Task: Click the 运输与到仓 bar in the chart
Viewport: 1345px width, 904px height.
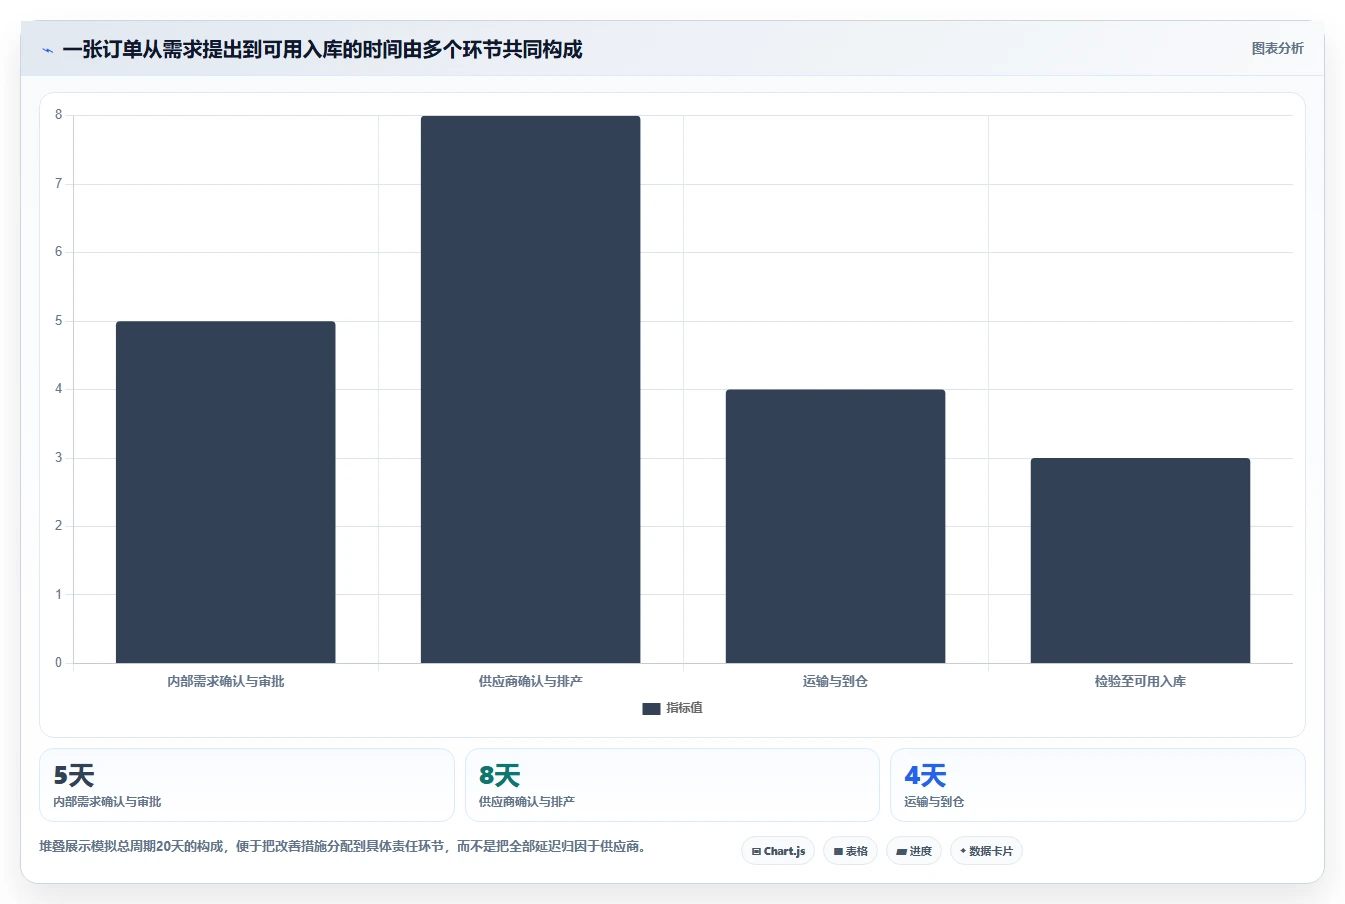Action: point(835,526)
